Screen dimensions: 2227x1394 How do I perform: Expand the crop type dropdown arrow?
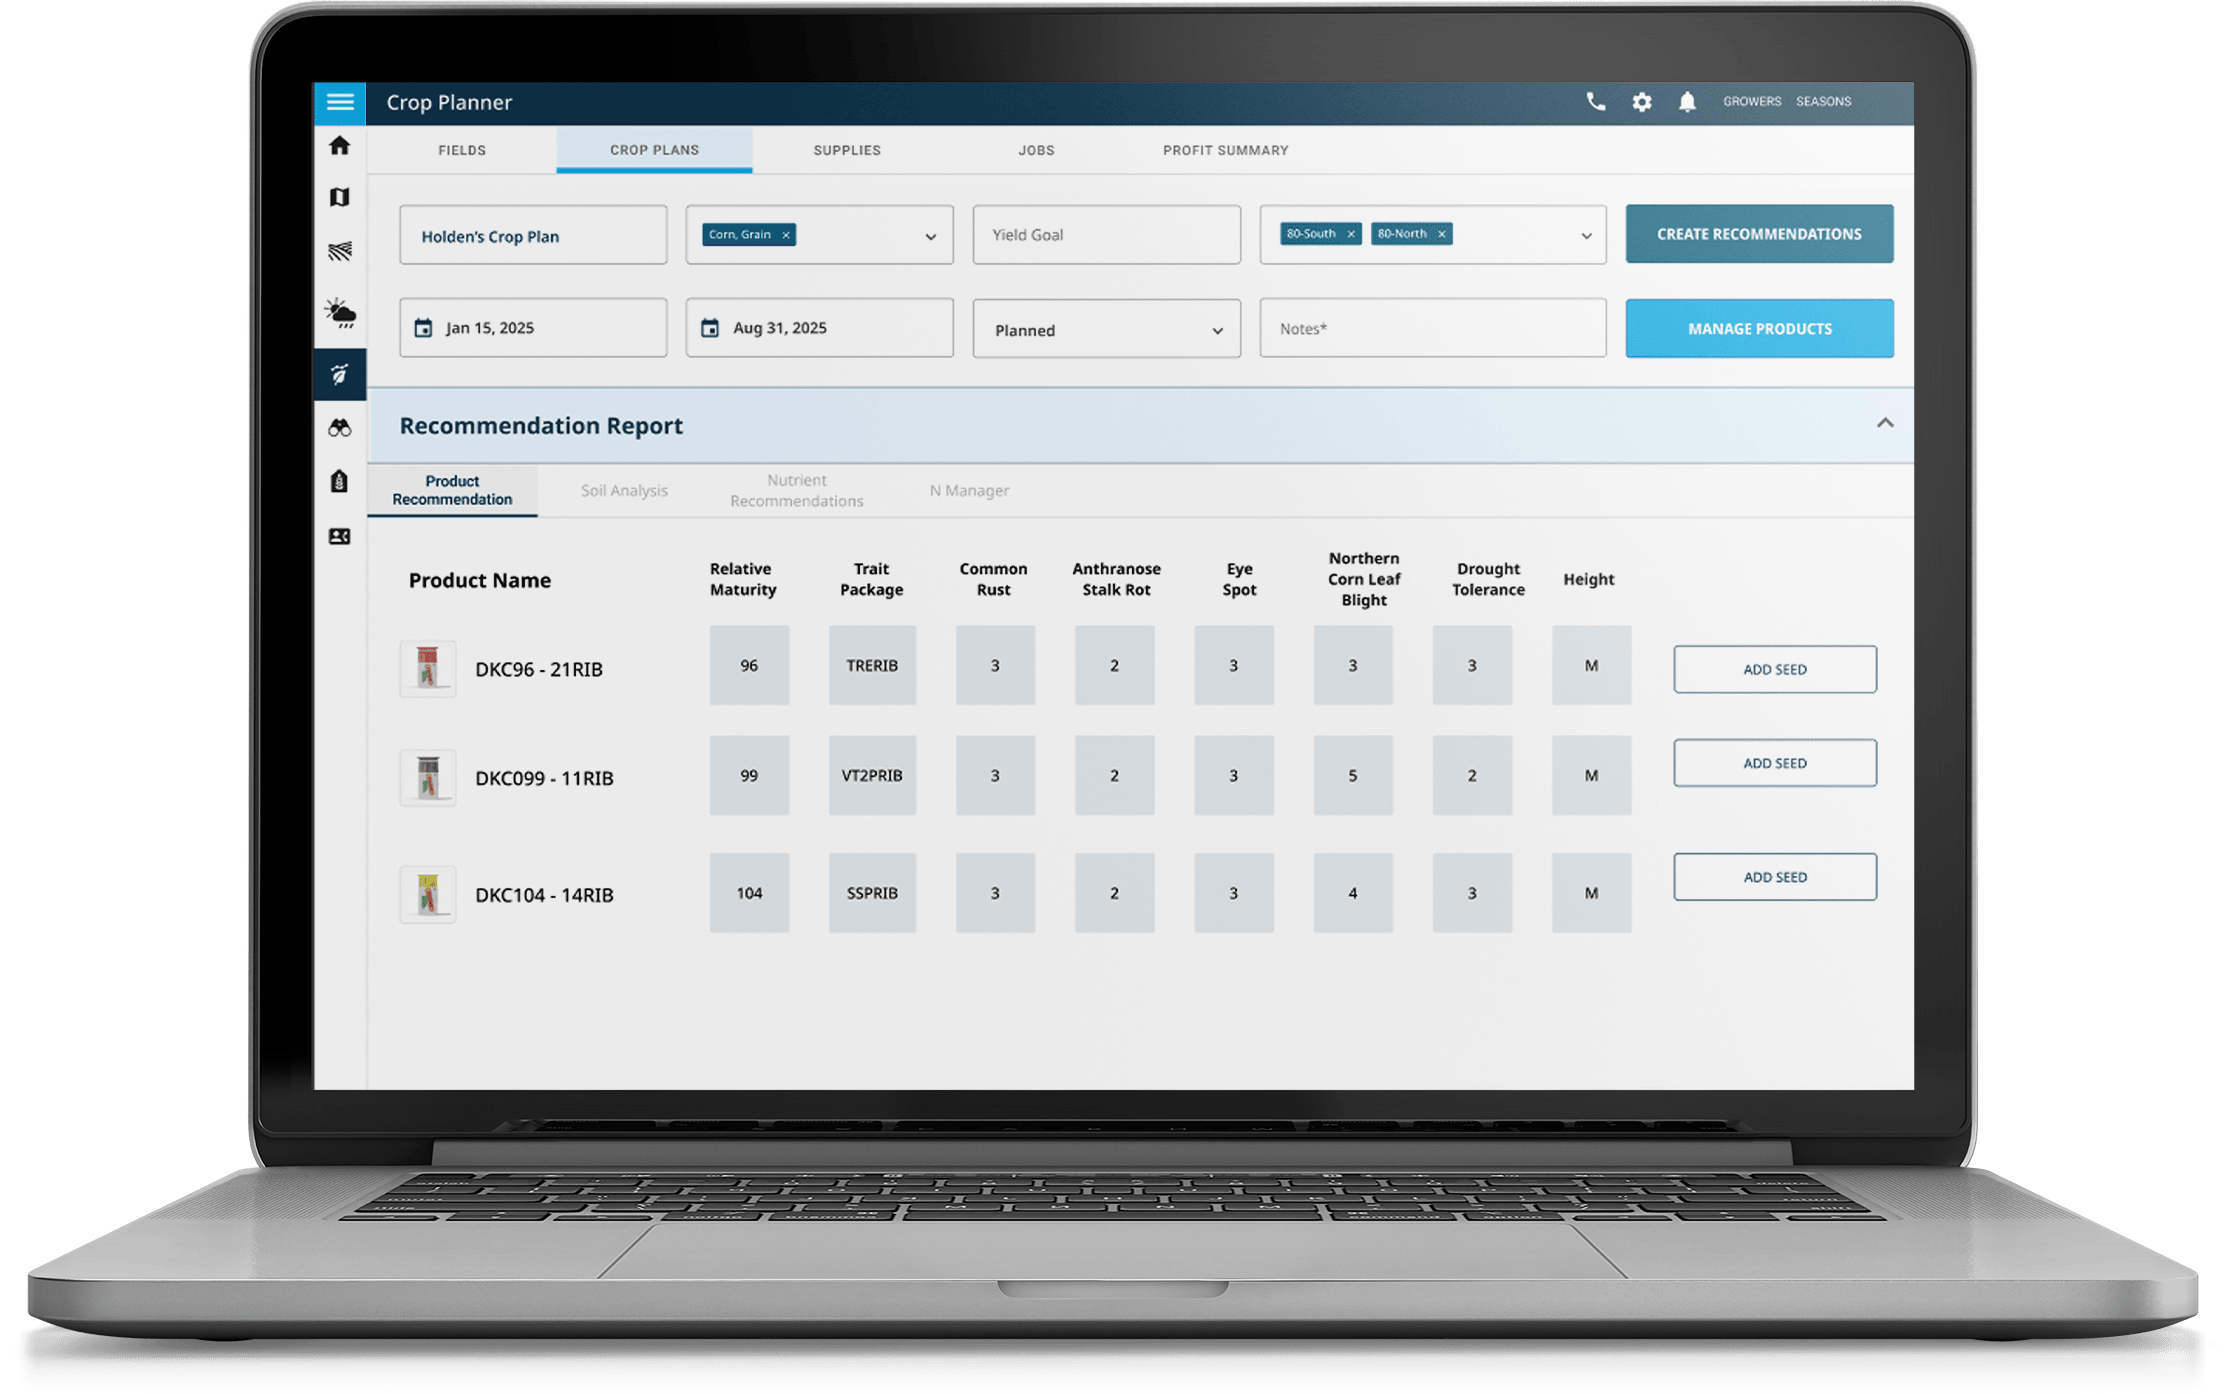[930, 237]
